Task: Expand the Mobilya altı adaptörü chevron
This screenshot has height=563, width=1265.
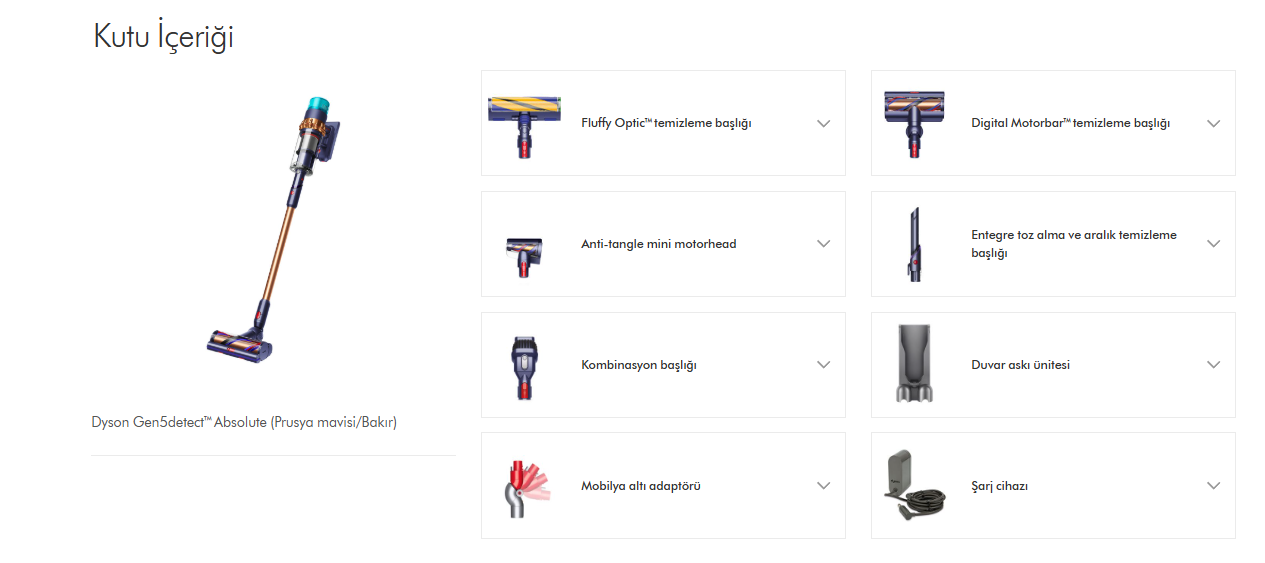Action: coord(824,486)
